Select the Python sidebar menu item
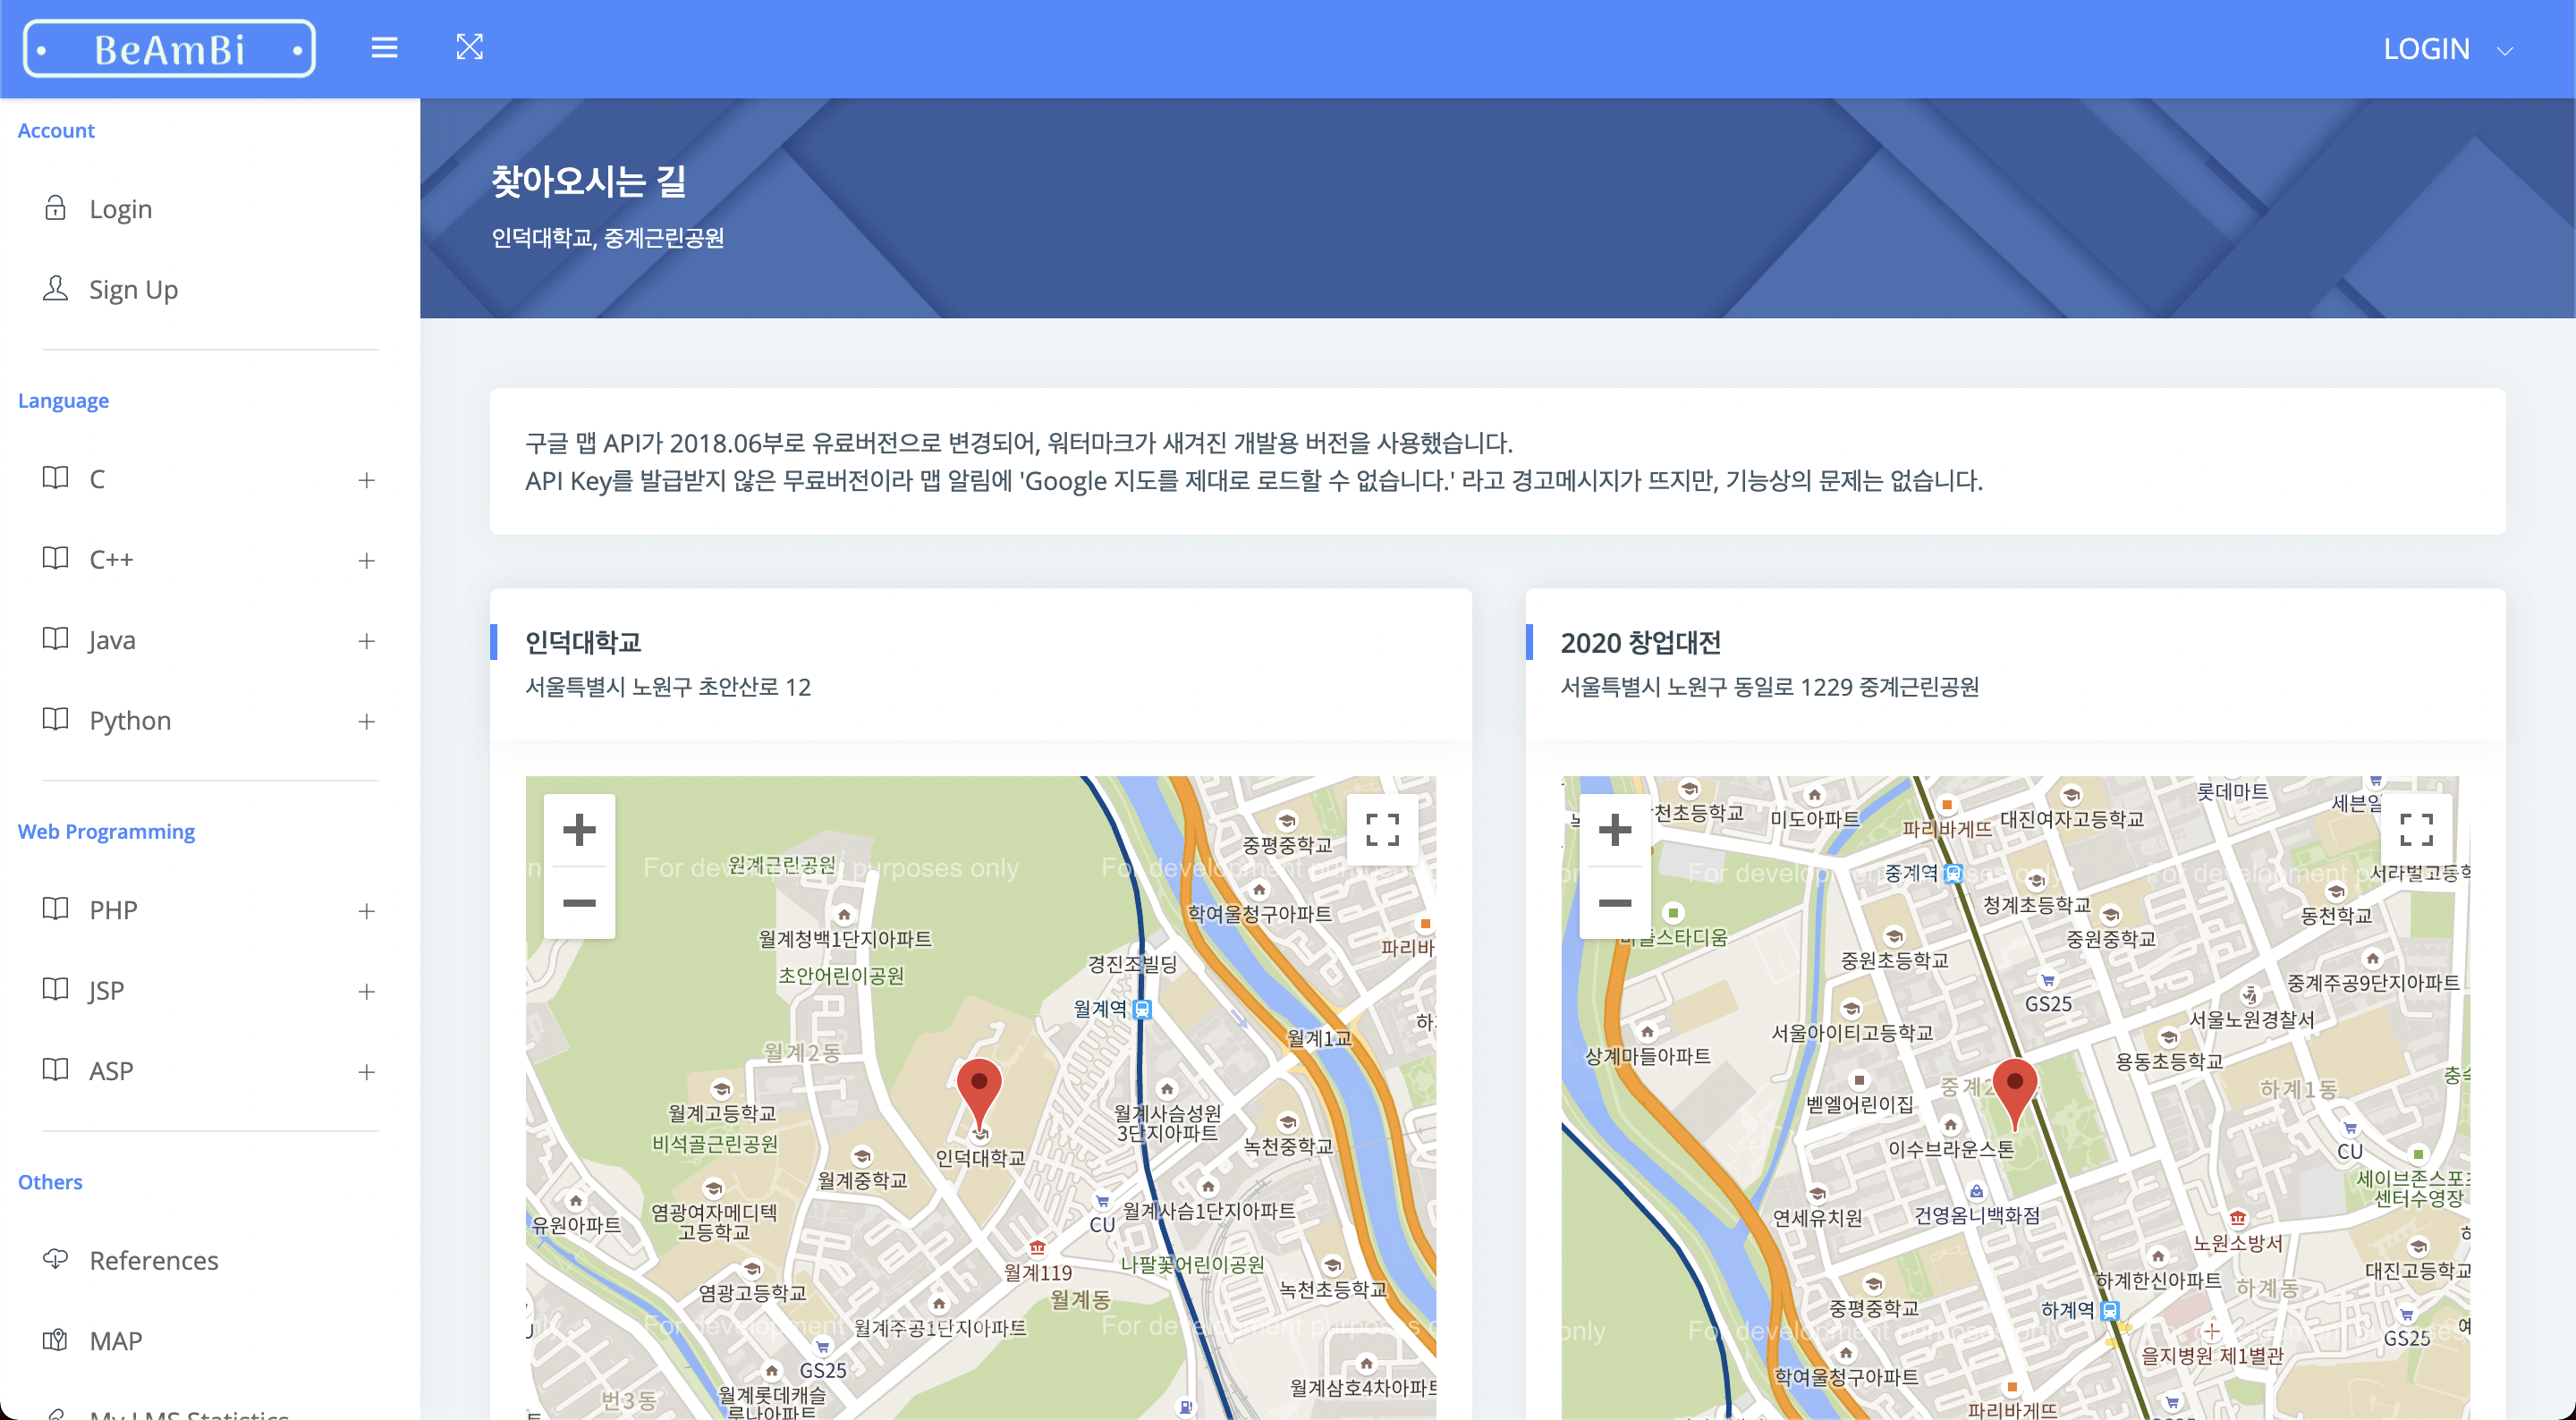 (130, 720)
